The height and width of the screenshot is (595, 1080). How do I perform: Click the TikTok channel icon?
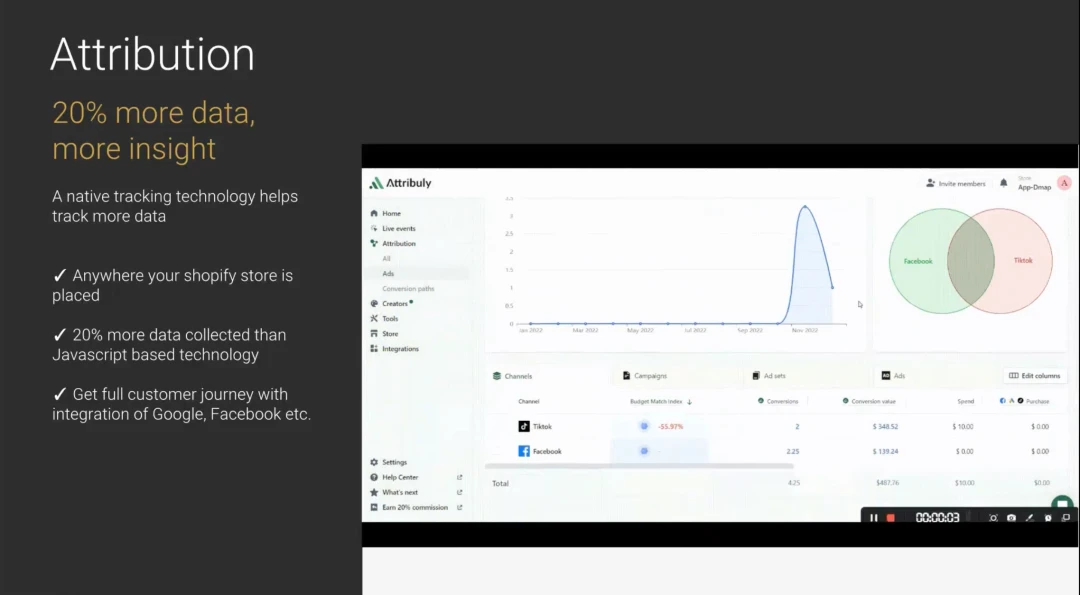(523, 426)
